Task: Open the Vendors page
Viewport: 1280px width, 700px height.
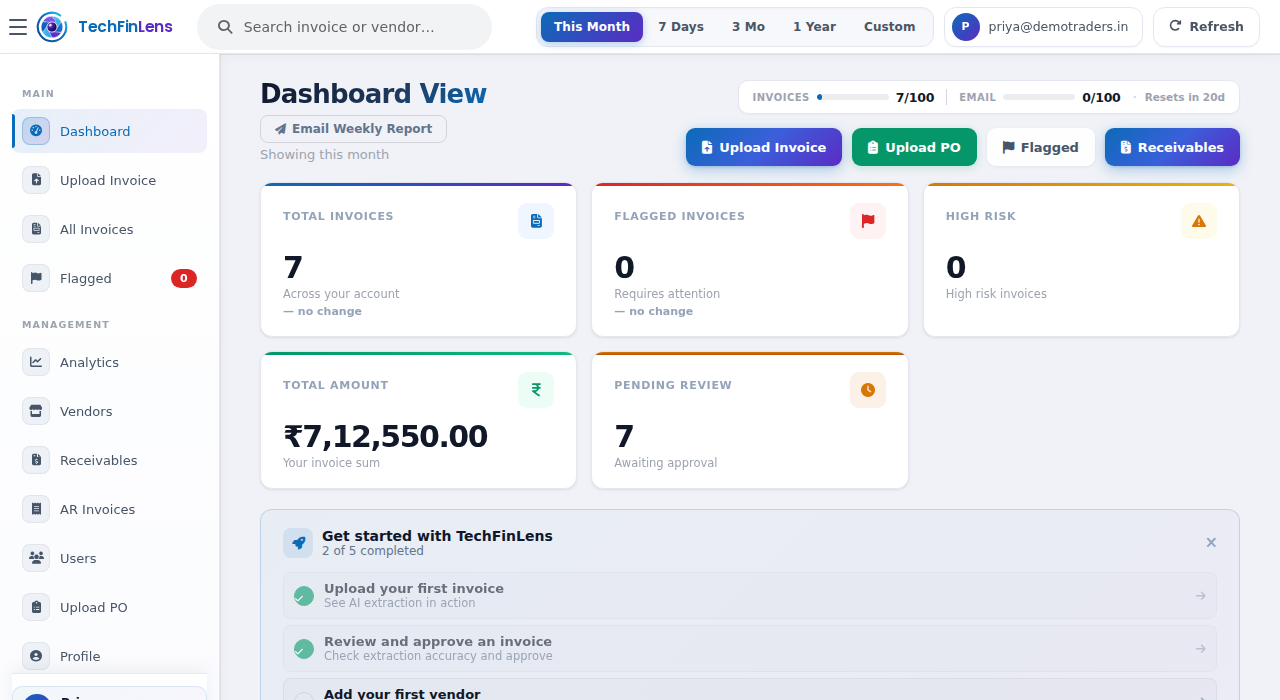Action: click(x=110, y=411)
